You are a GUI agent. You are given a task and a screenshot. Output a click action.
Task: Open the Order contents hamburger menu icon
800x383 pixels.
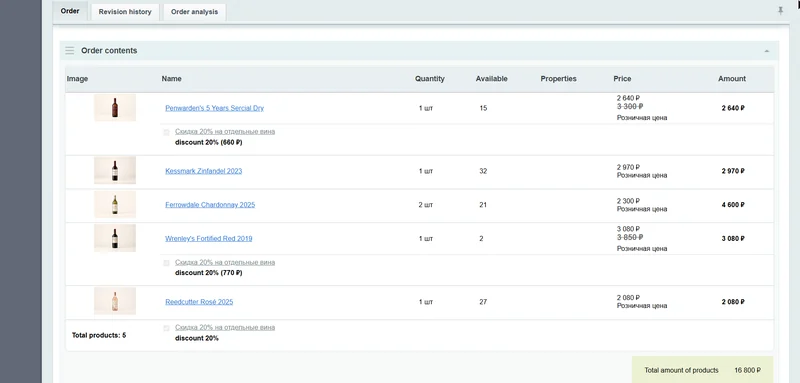click(x=70, y=50)
